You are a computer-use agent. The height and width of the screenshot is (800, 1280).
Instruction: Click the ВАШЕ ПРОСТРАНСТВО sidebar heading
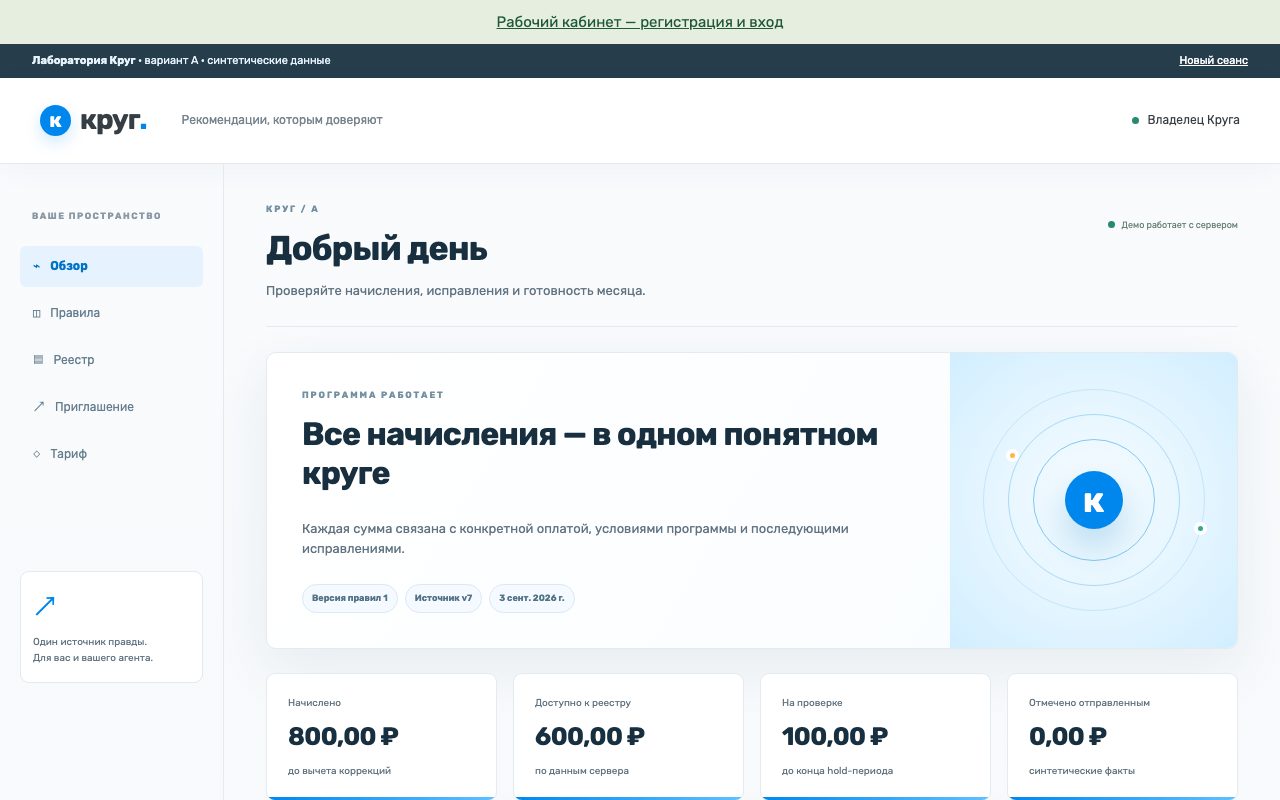coord(96,216)
